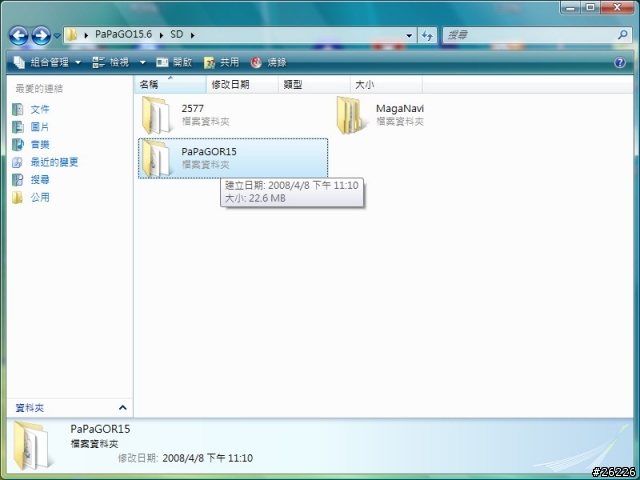Open the 組合管理 menu

[47, 62]
